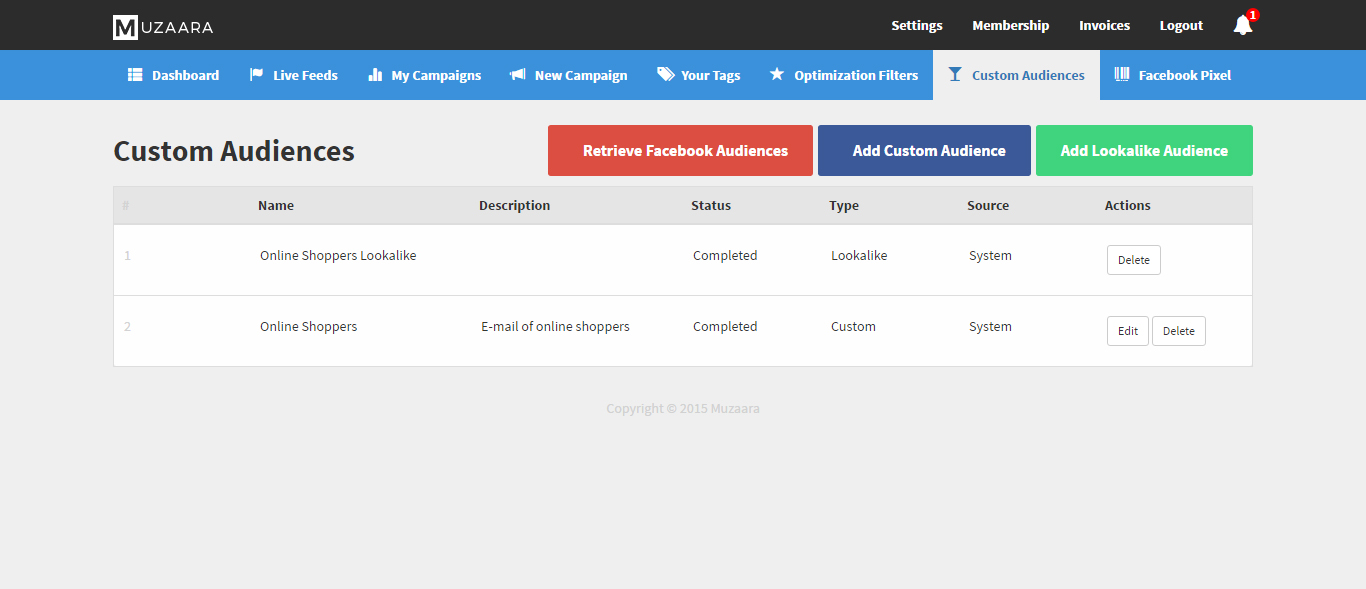Viewport: 1366px width, 589px height.
Task: Click the Muzaara logo
Action: (x=163, y=27)
